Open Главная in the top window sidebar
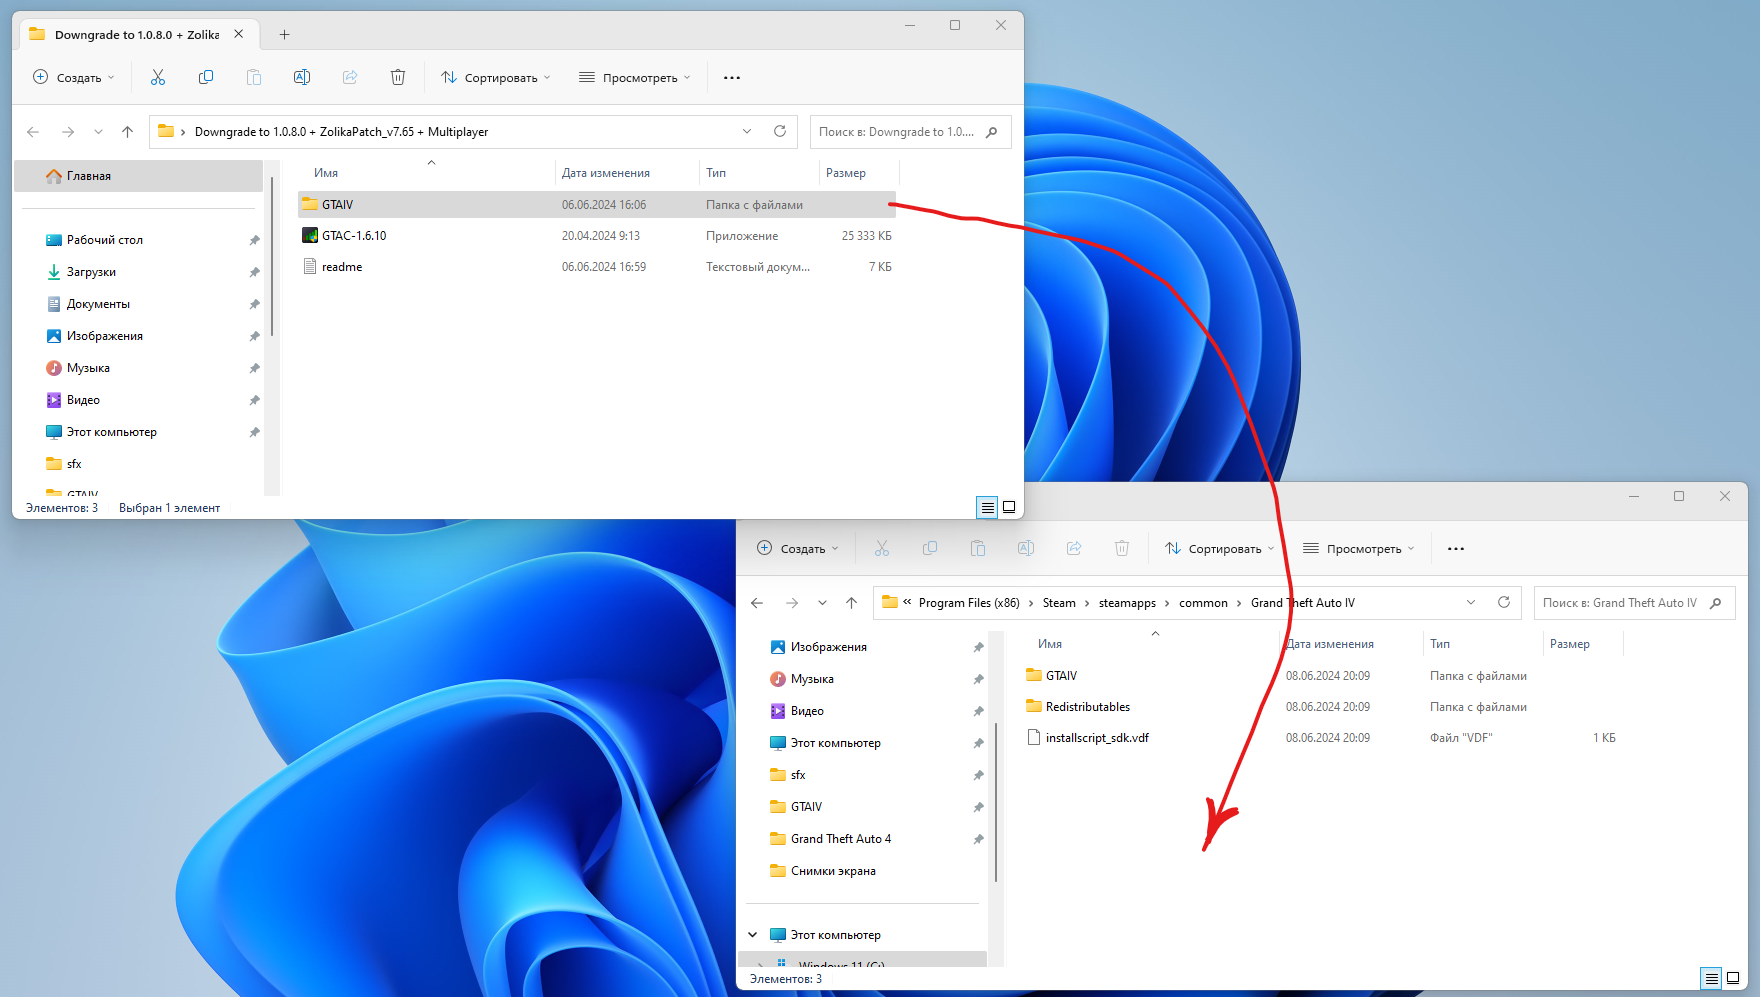1760x997 pixels. click(x=139, y=176)
